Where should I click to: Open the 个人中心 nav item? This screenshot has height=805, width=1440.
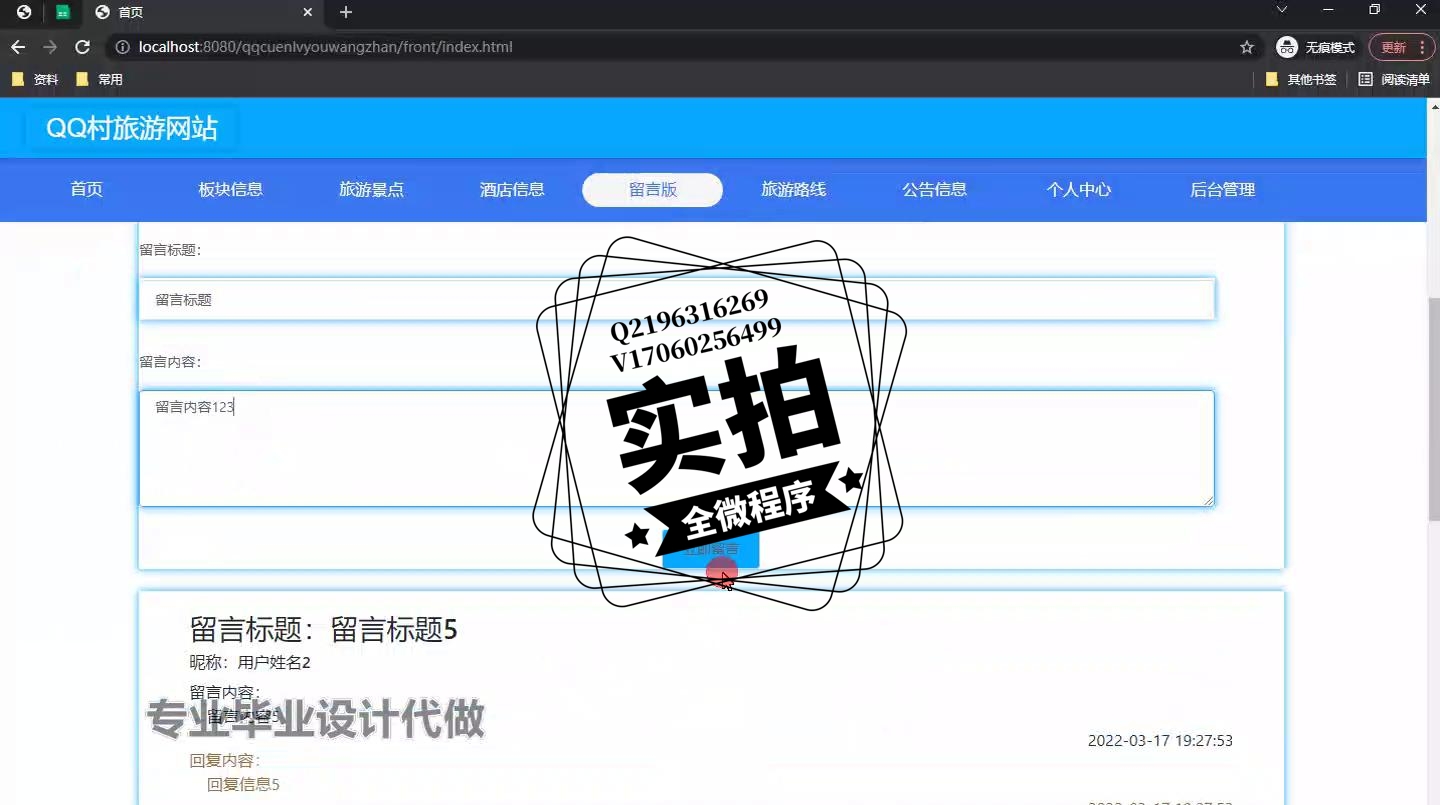pyautogui.click(x=1079, y=190)
